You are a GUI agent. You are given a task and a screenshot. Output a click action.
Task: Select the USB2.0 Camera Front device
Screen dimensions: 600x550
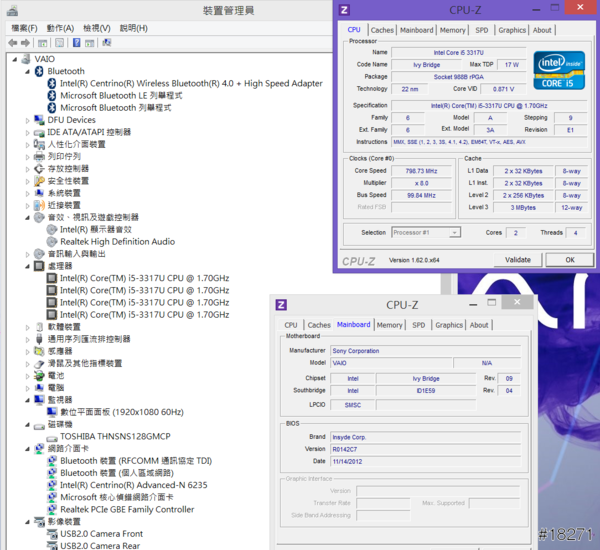(x=101, y=533)
